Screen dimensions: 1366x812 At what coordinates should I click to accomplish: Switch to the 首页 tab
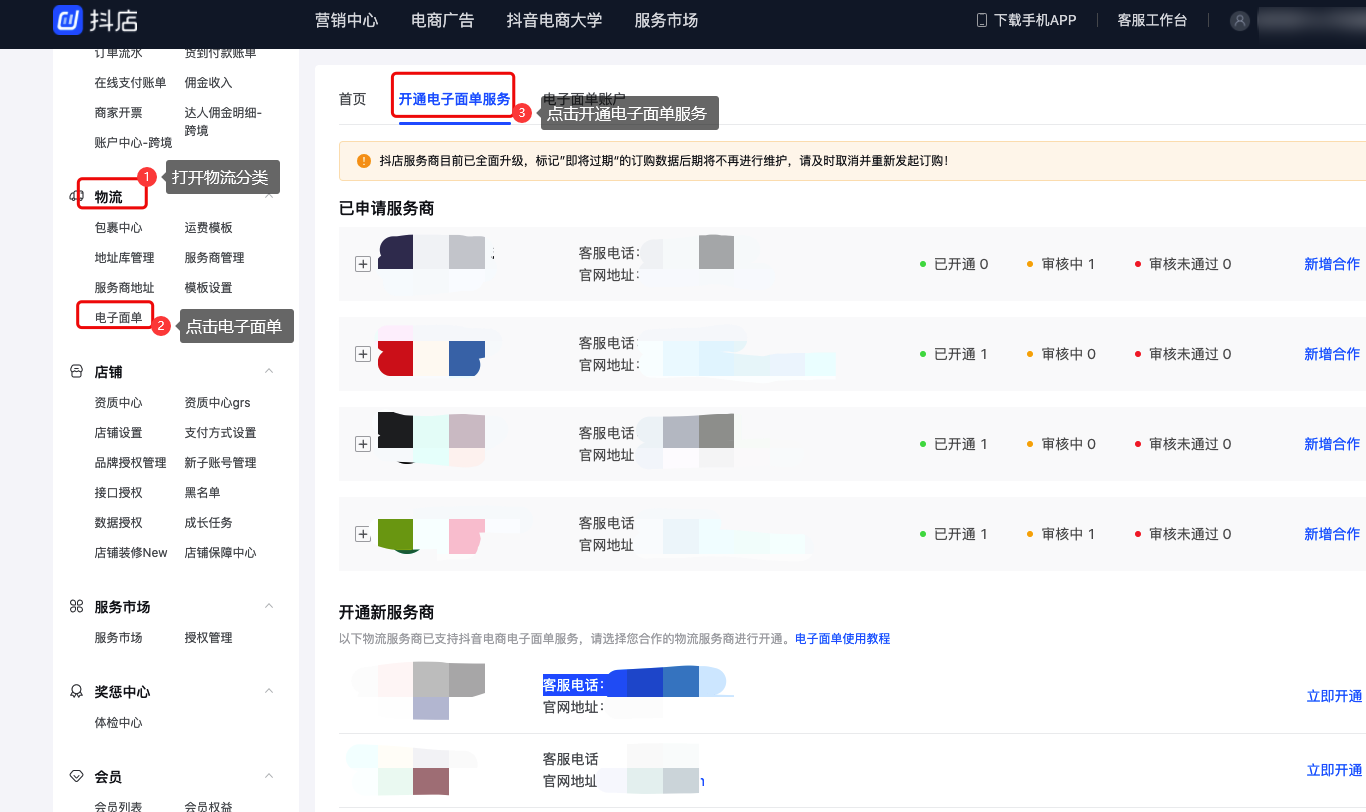click(352, 99)
